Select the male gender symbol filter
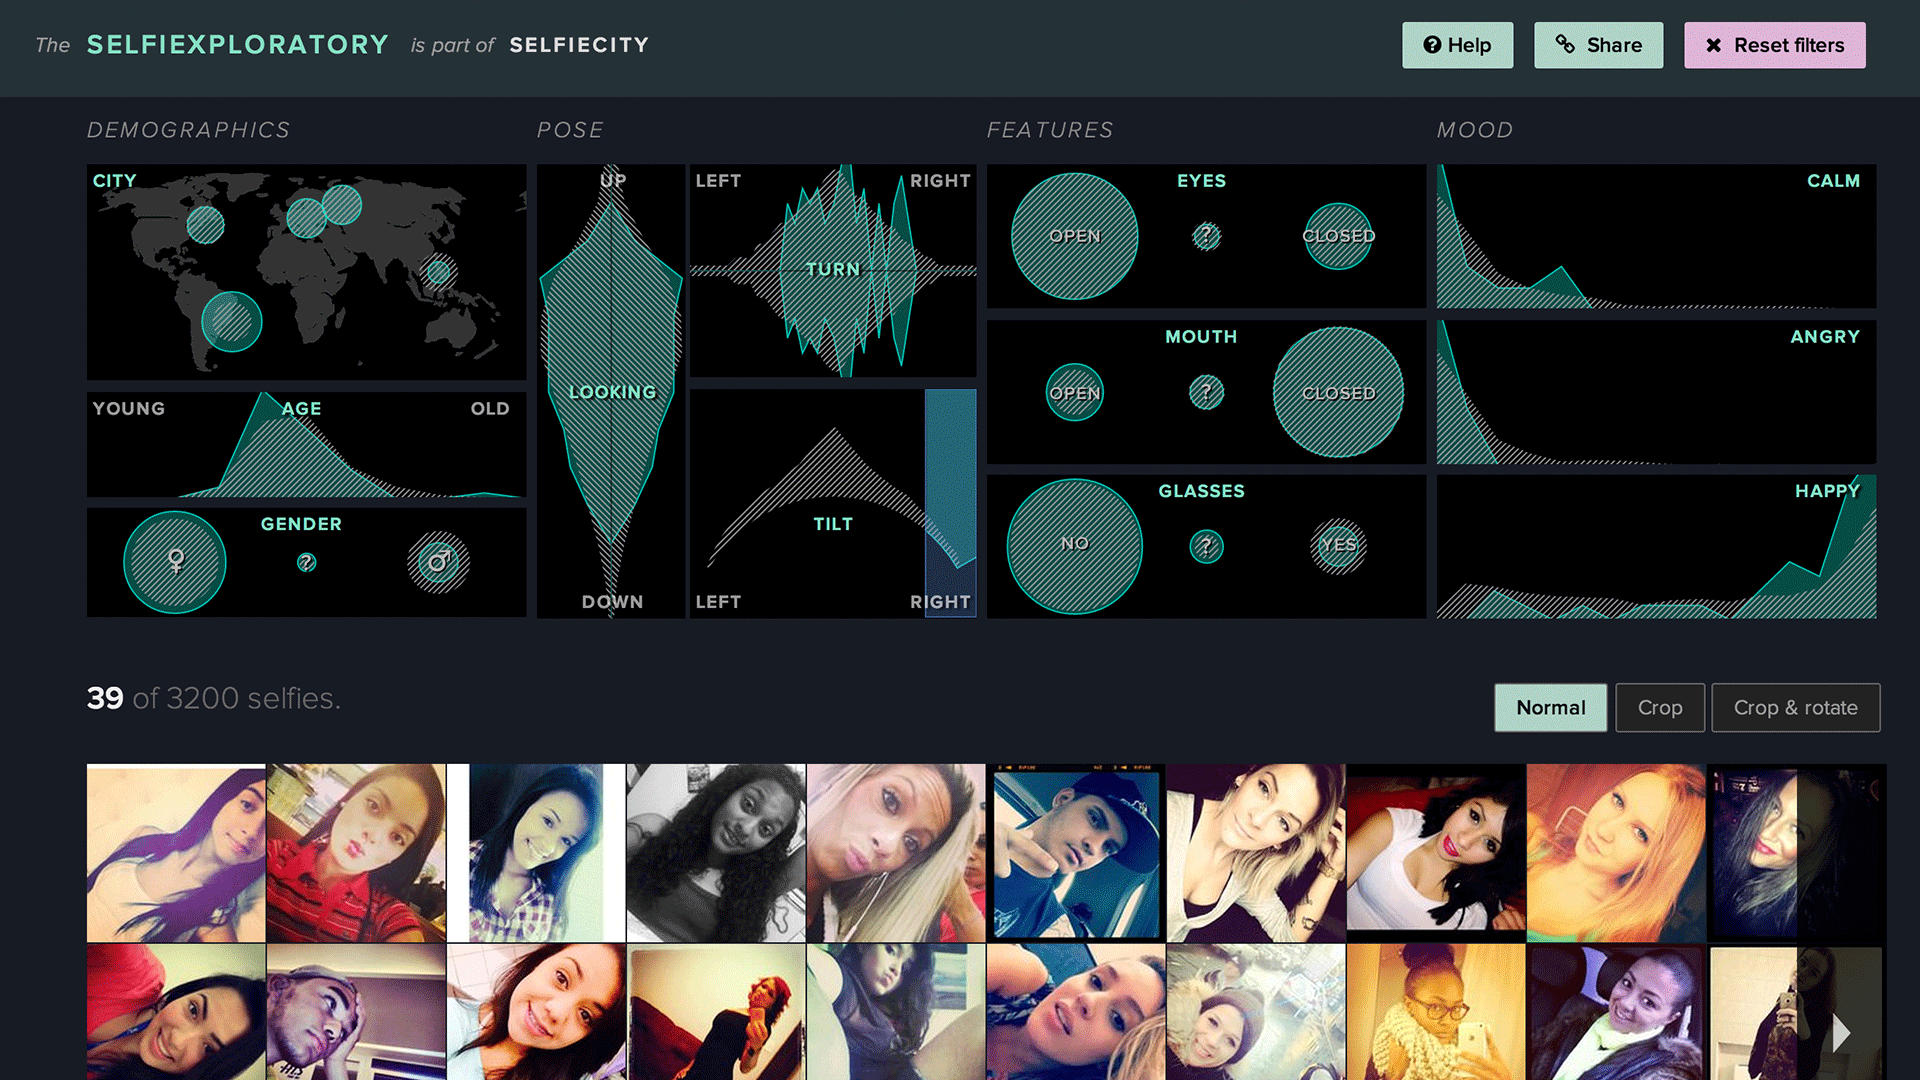Viewport: 1920px width, 1080px height. click(x=438, y=562)
